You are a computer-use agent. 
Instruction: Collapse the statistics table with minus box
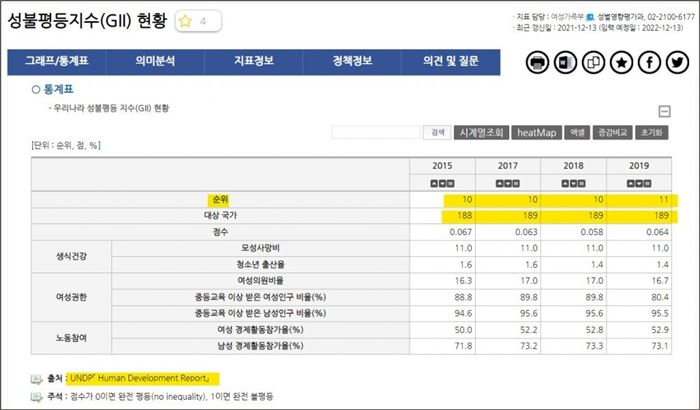[664, 112]
